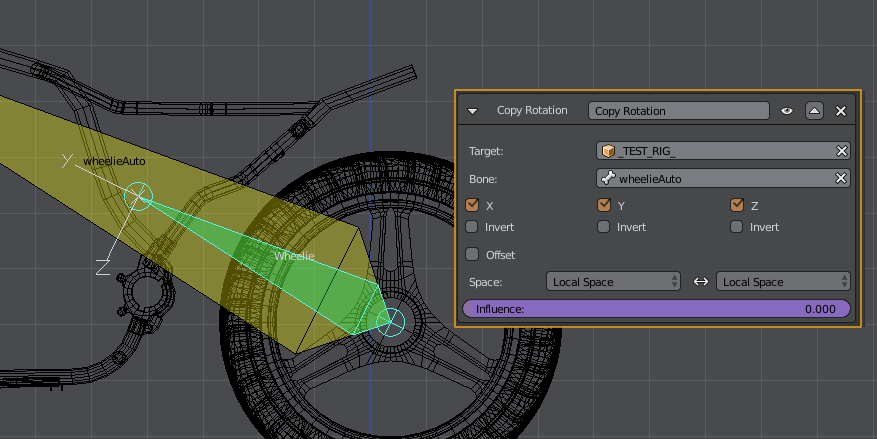877x439 pixels.
Task: Click the Influence slider
Action: (x=656, y=309)
